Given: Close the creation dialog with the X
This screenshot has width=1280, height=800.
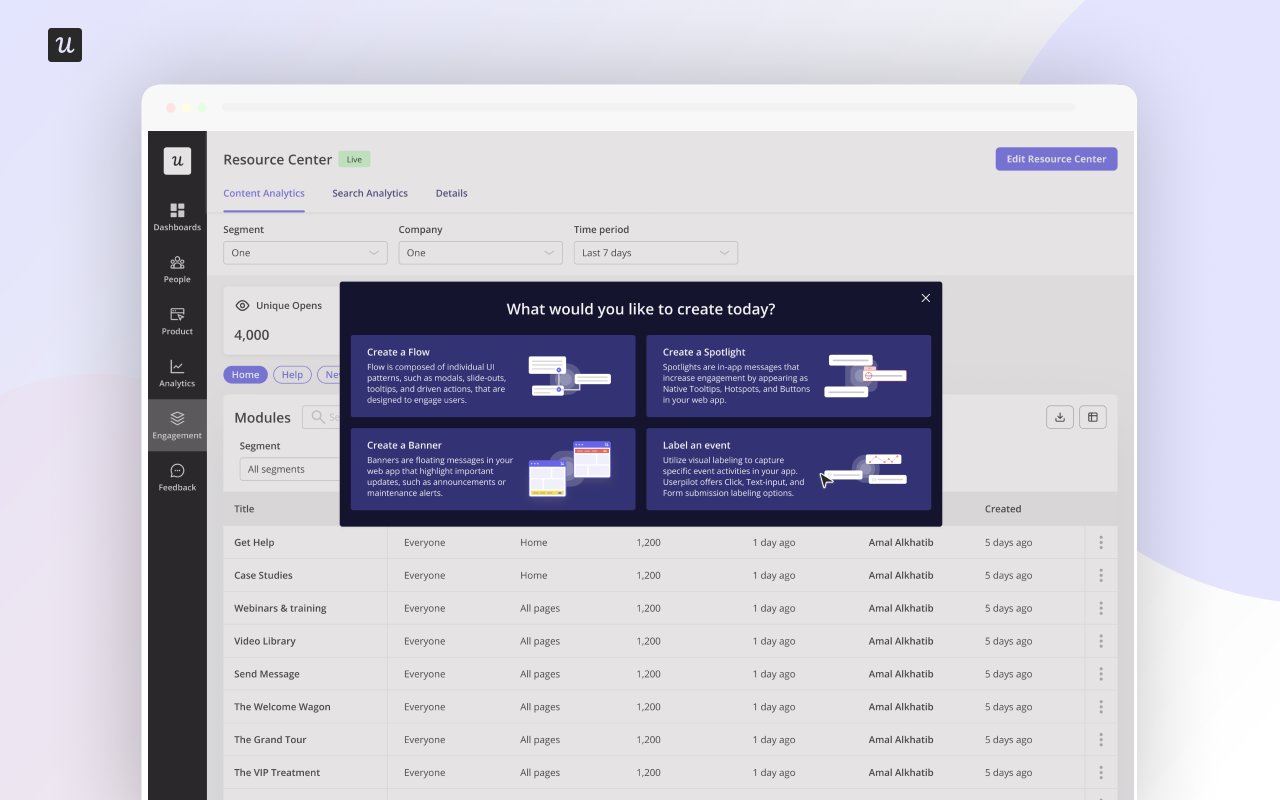Looking at the screenshot, I should [x=925, y=297].
